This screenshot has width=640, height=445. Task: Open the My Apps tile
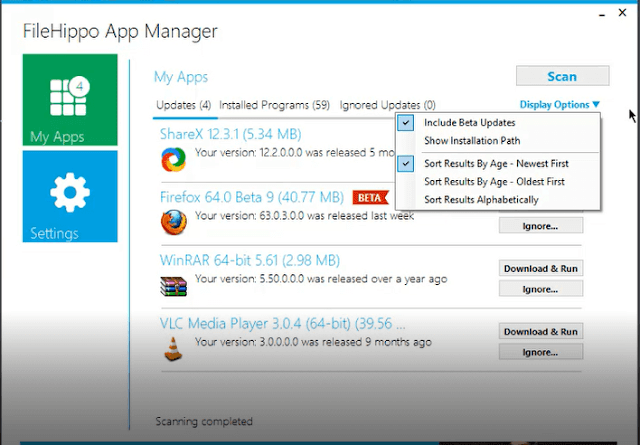(x=70, y=100)
